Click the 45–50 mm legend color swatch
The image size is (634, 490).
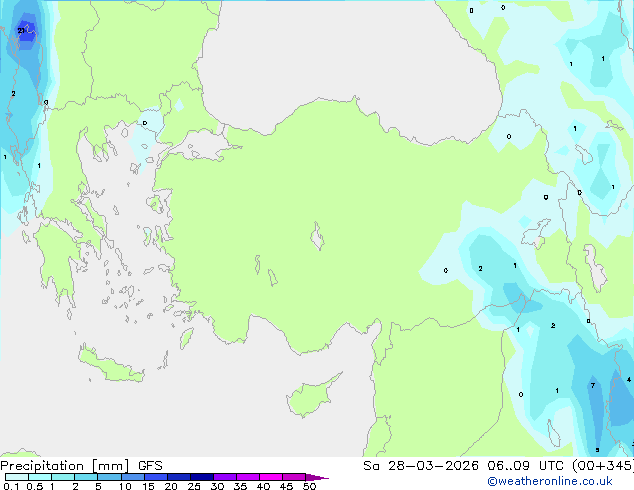point(294,477)
